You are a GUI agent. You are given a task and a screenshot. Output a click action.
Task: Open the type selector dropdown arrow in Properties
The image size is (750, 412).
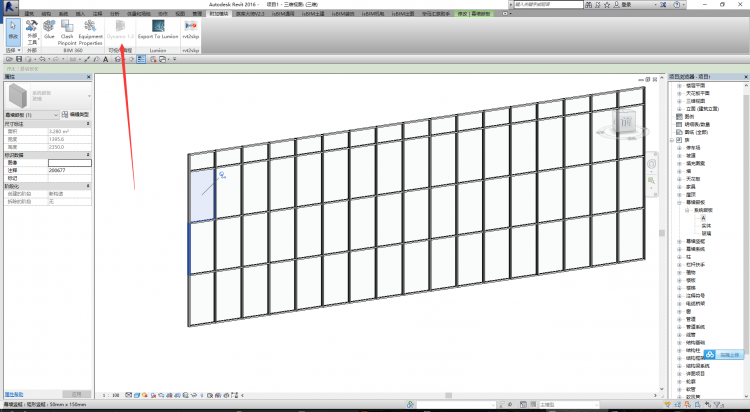(89, 96)
